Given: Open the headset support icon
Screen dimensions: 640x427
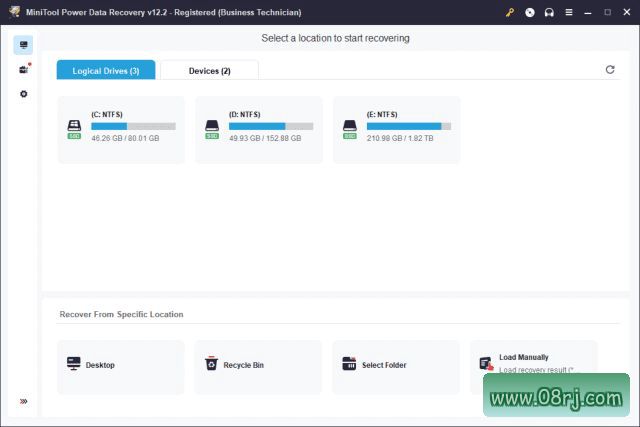Looking at the screenshot, I should (549, 12).
